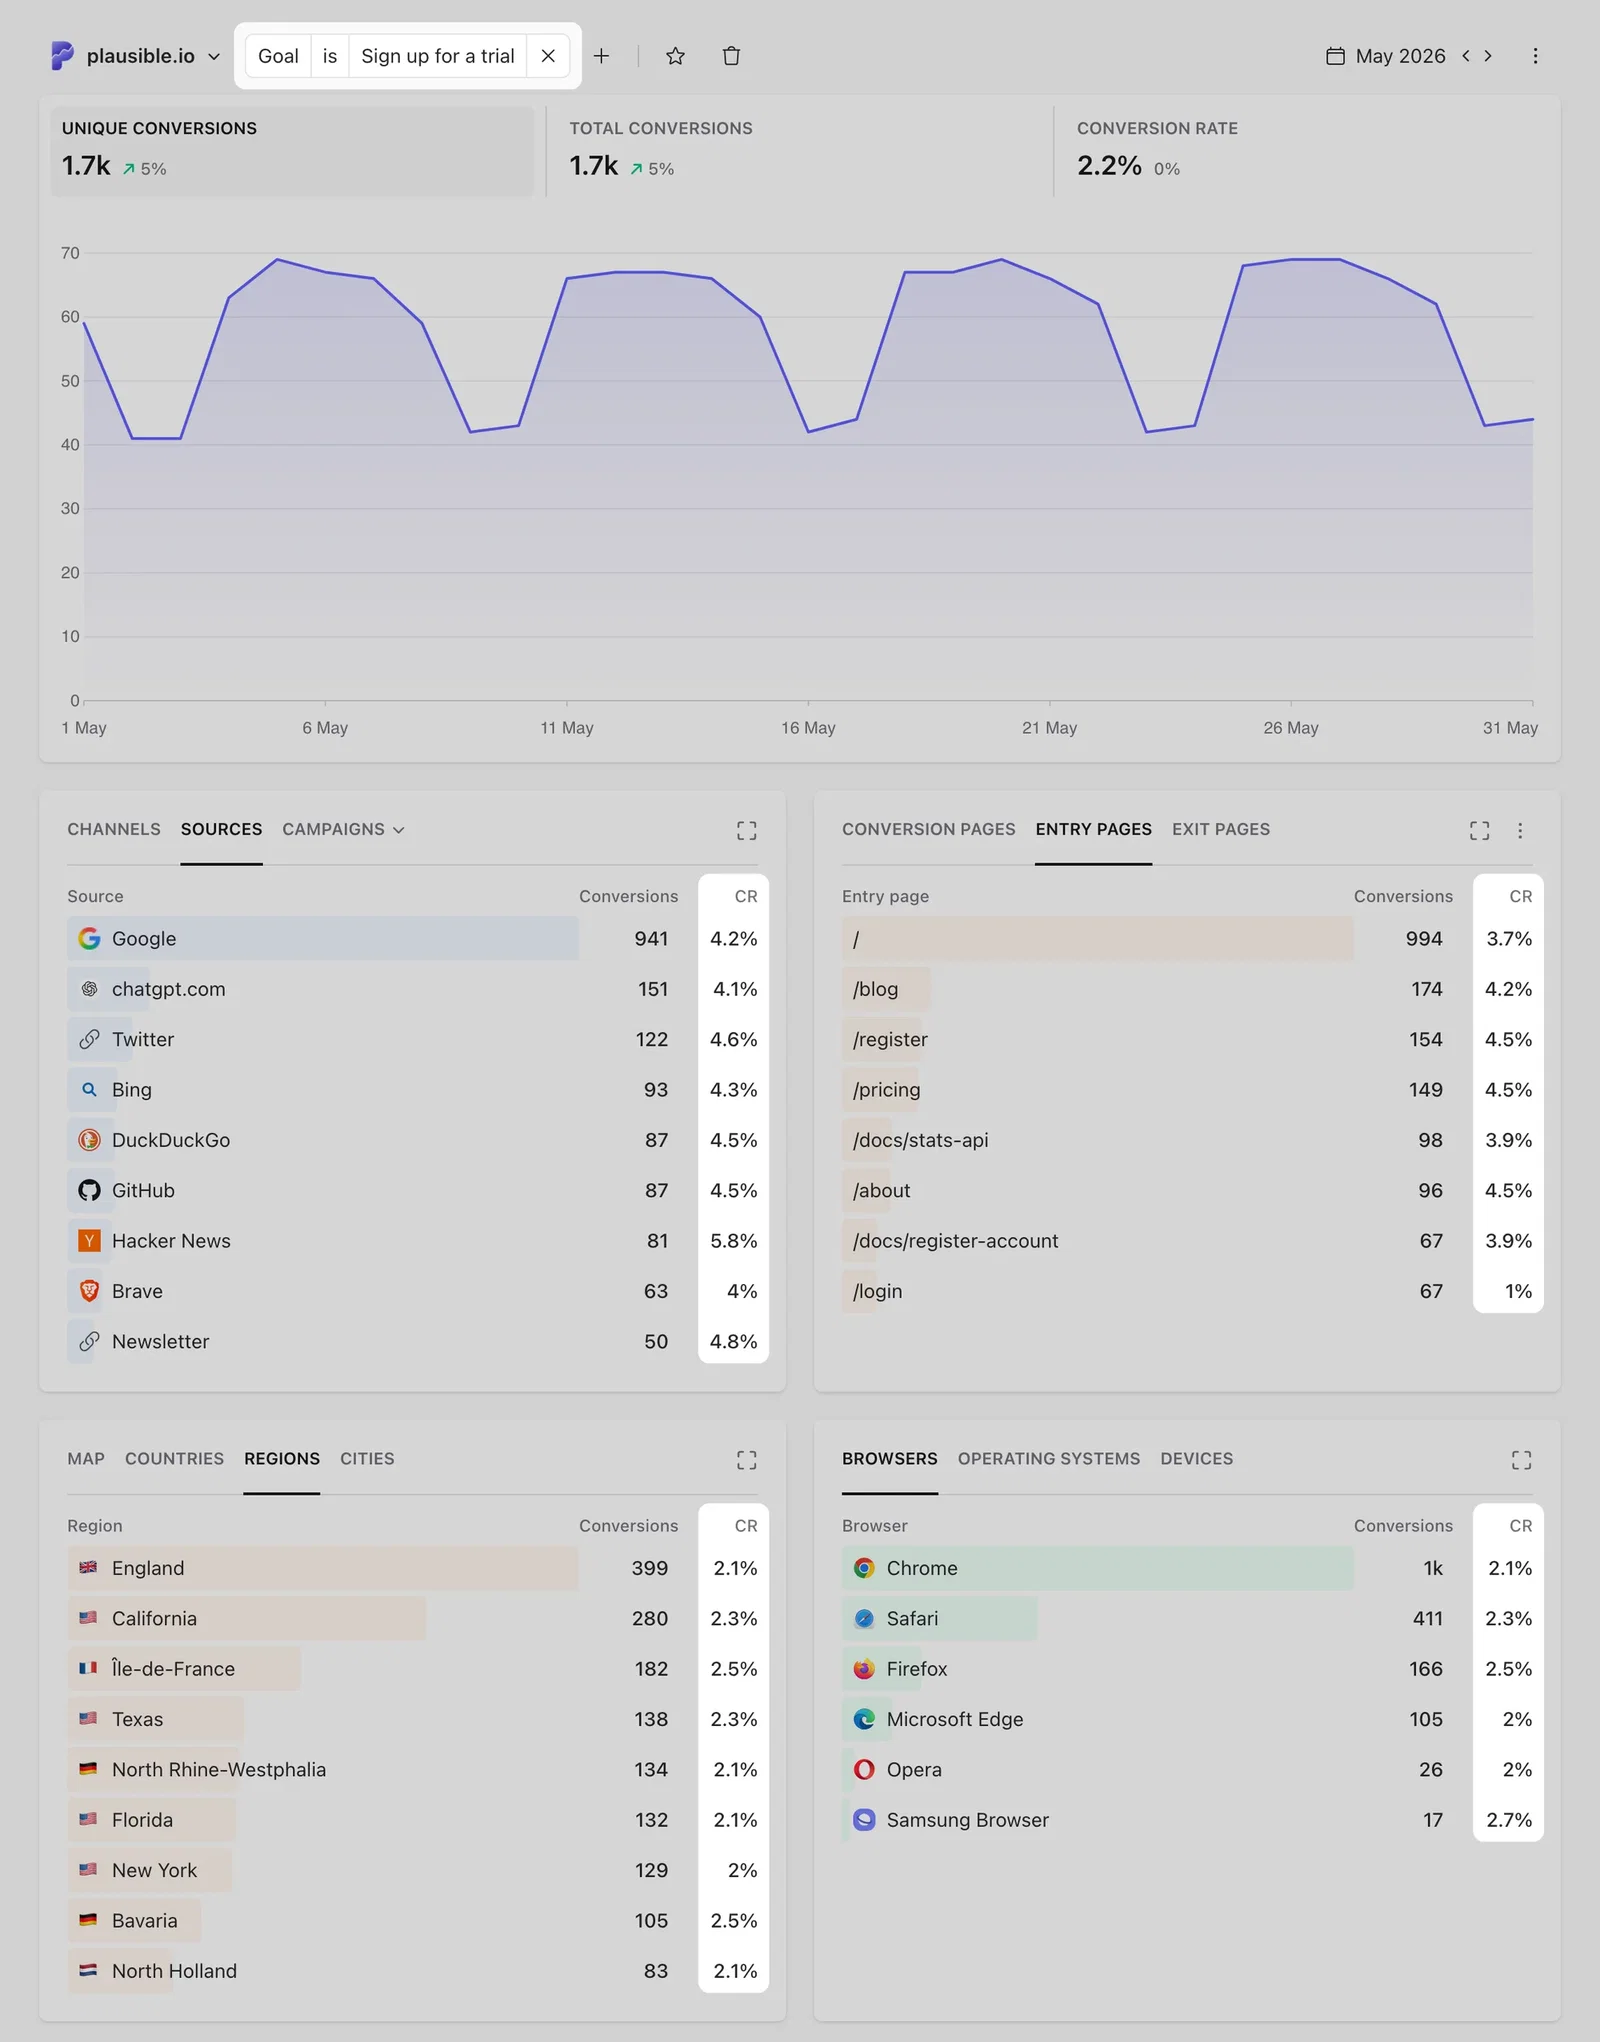Click the Samsung Browser icon

[864, 1819]
